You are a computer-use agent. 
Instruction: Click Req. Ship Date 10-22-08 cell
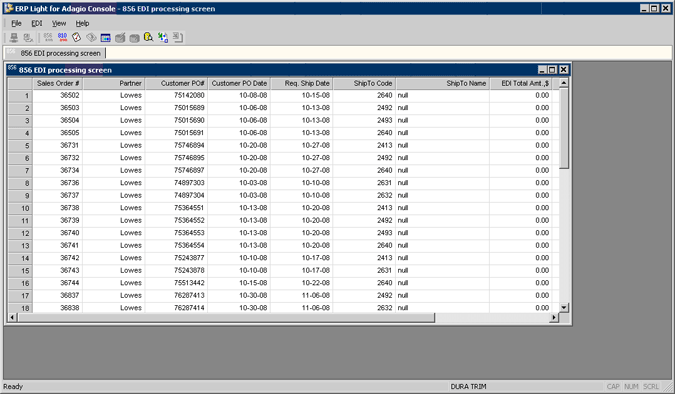[302, 282]
